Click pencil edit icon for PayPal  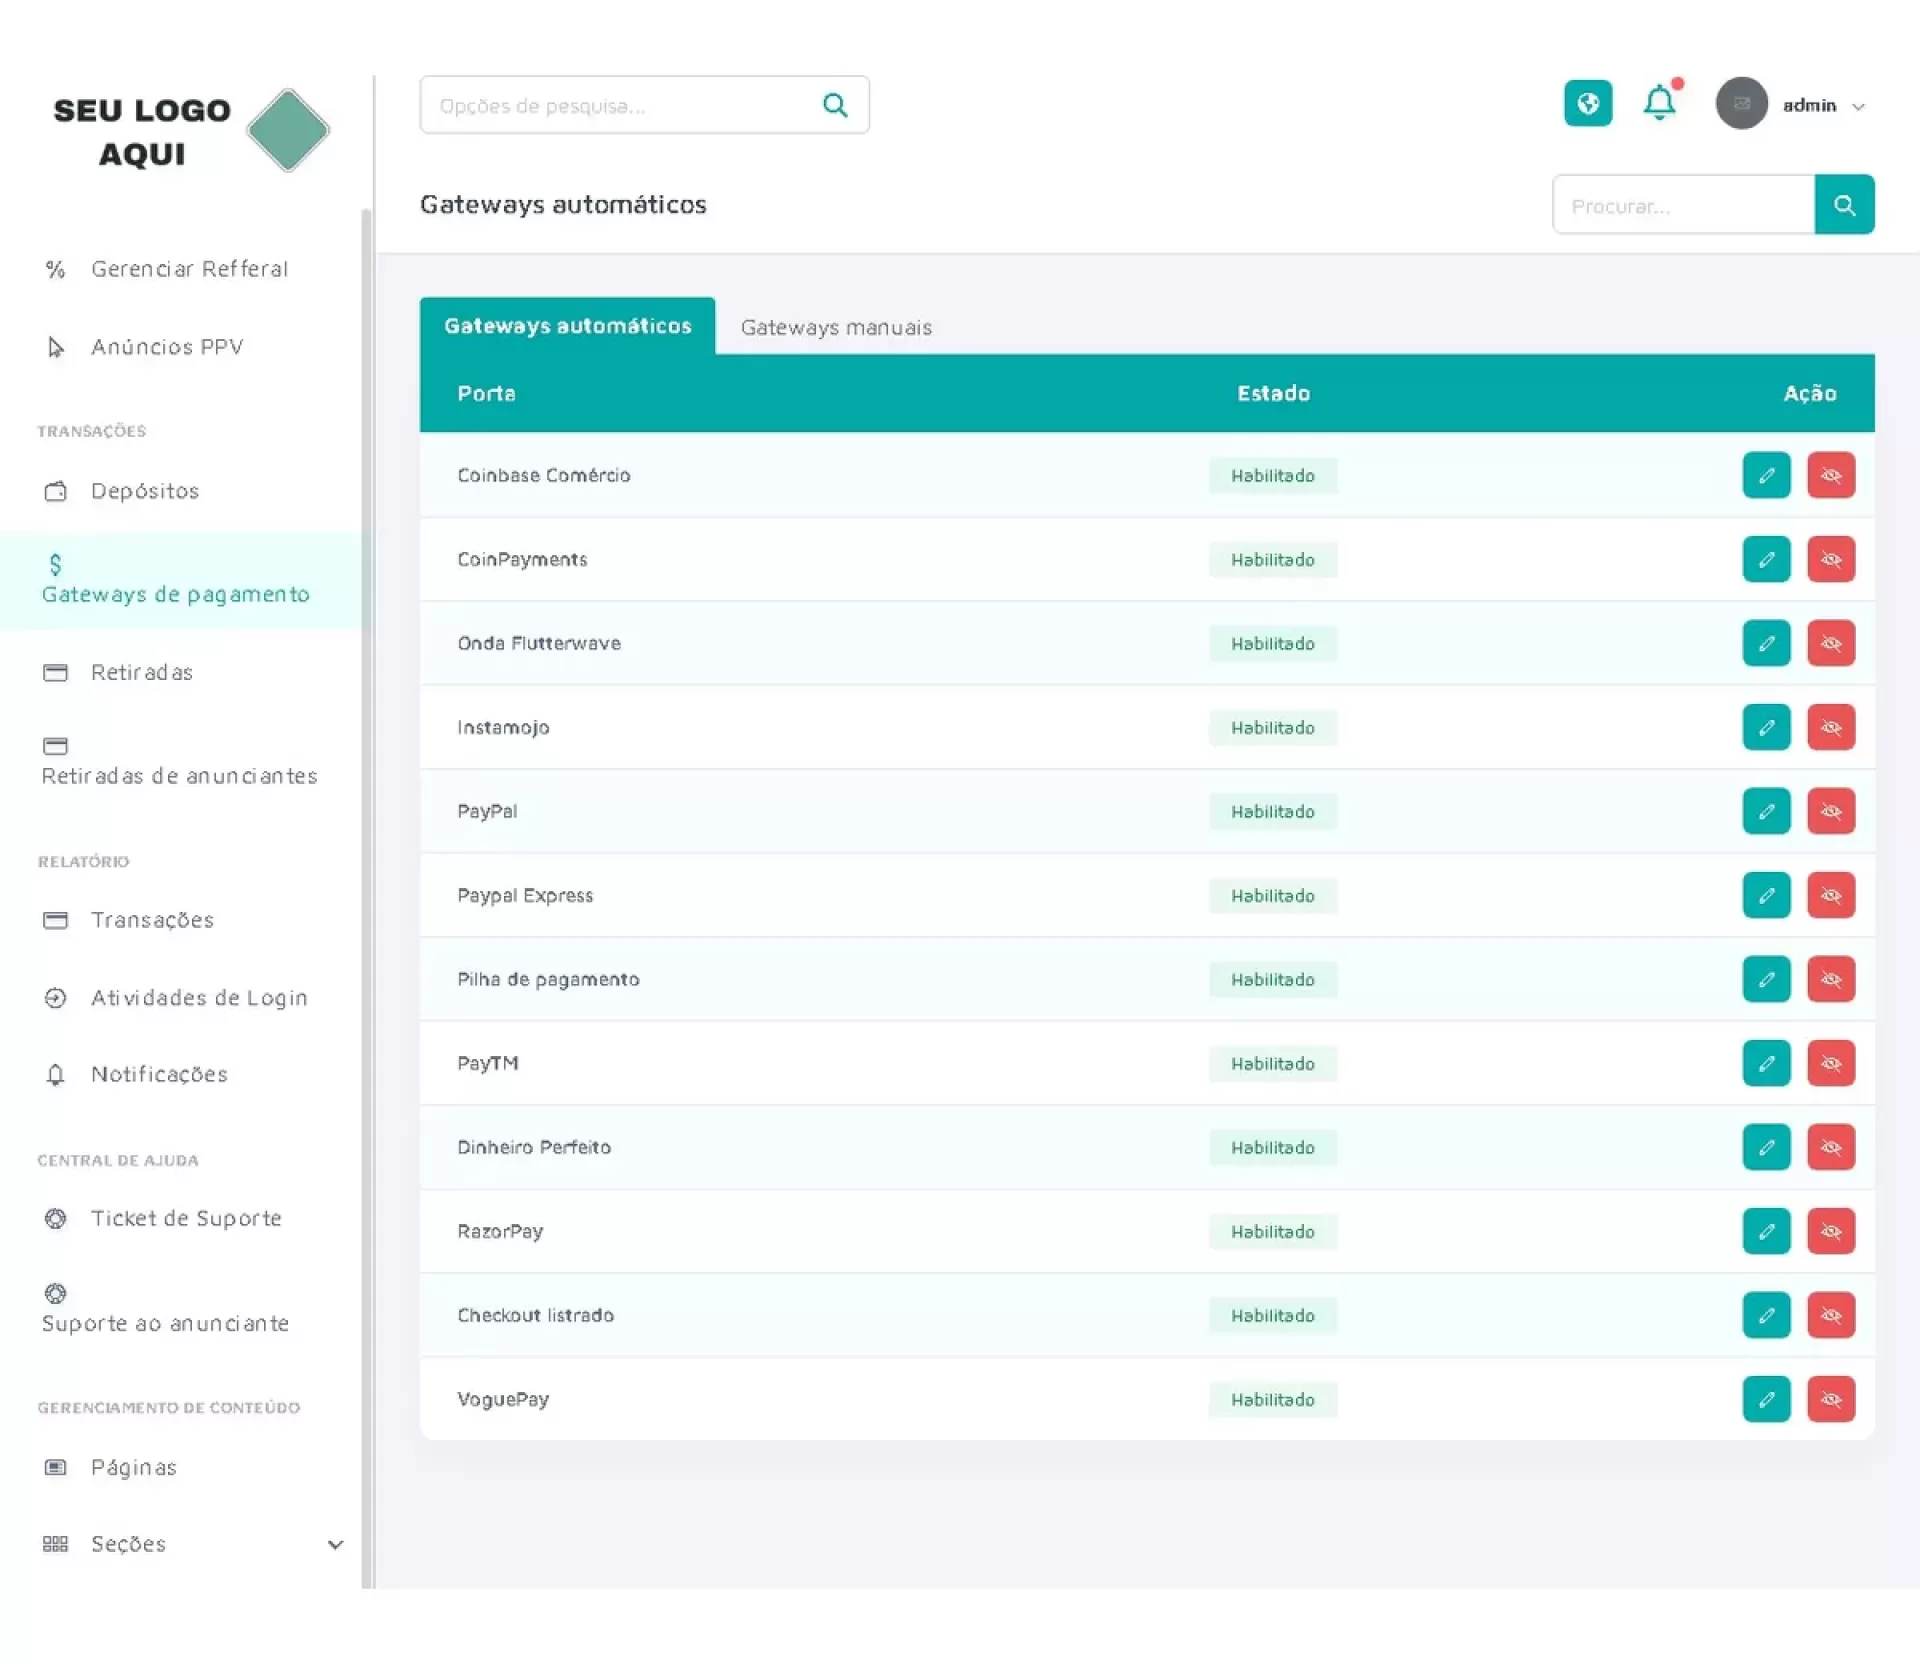[x=1766, y=811]
